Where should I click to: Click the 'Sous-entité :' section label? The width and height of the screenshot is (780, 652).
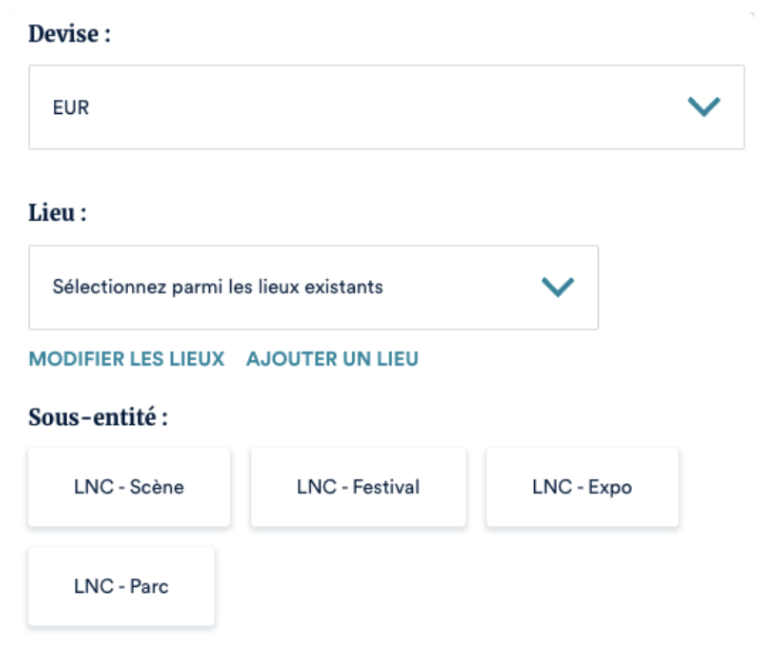click(x=98, y=417)
